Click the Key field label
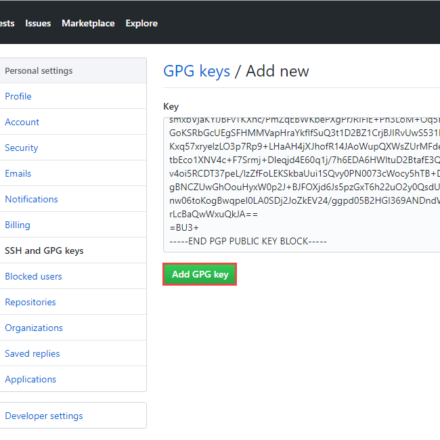 point(171,107)
